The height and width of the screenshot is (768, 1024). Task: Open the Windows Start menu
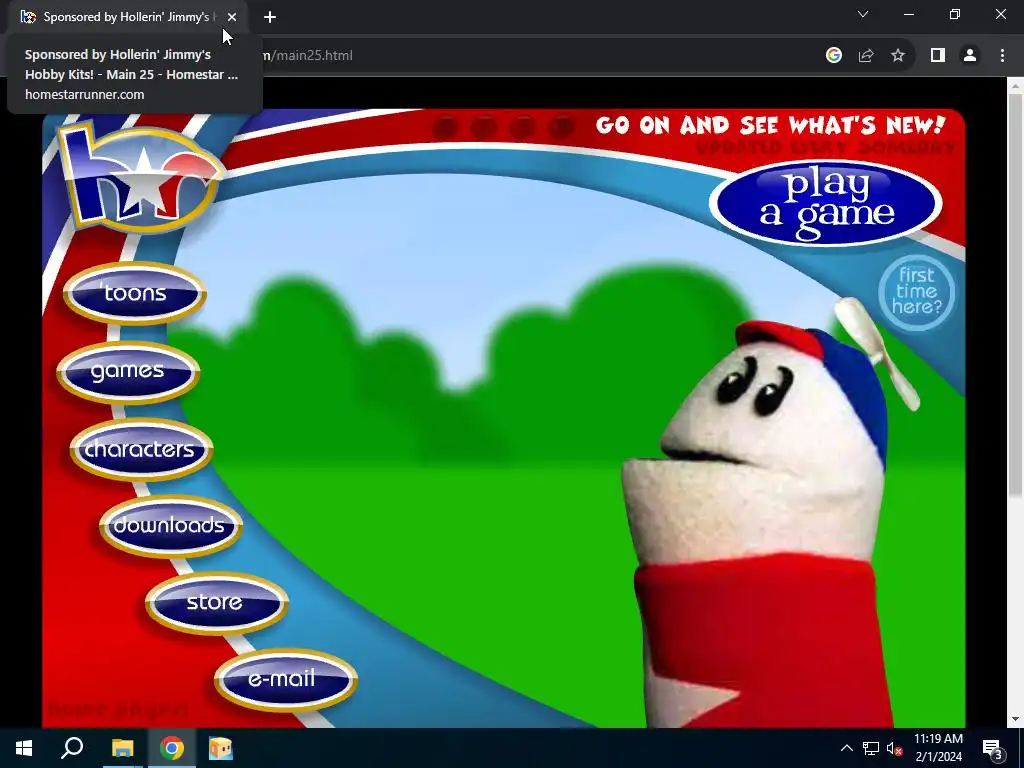pyautogui.click(x=24, y=748)
